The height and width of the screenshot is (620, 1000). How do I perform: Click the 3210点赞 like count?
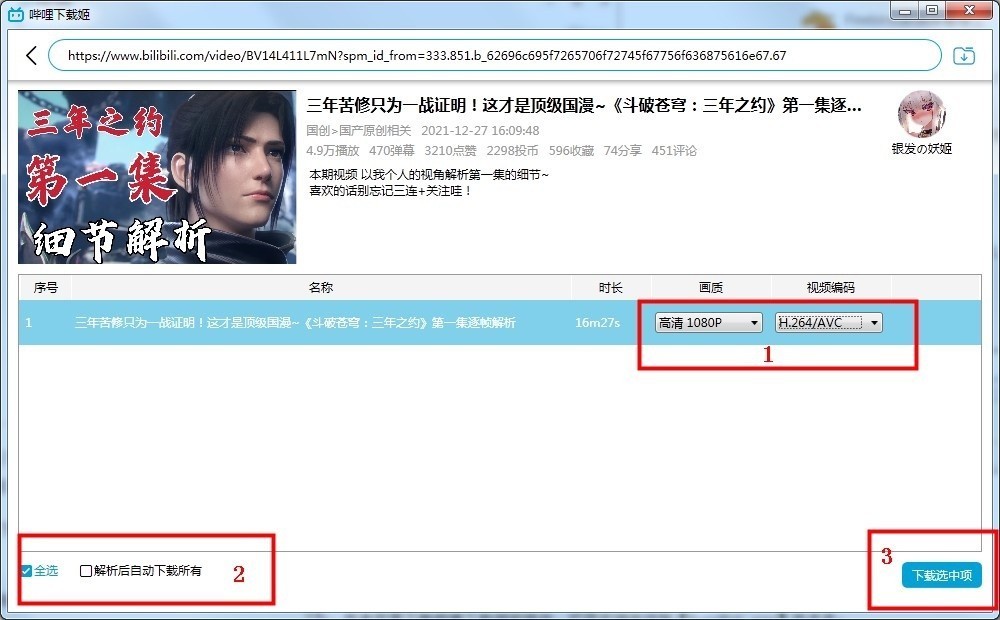click(450, 151)
